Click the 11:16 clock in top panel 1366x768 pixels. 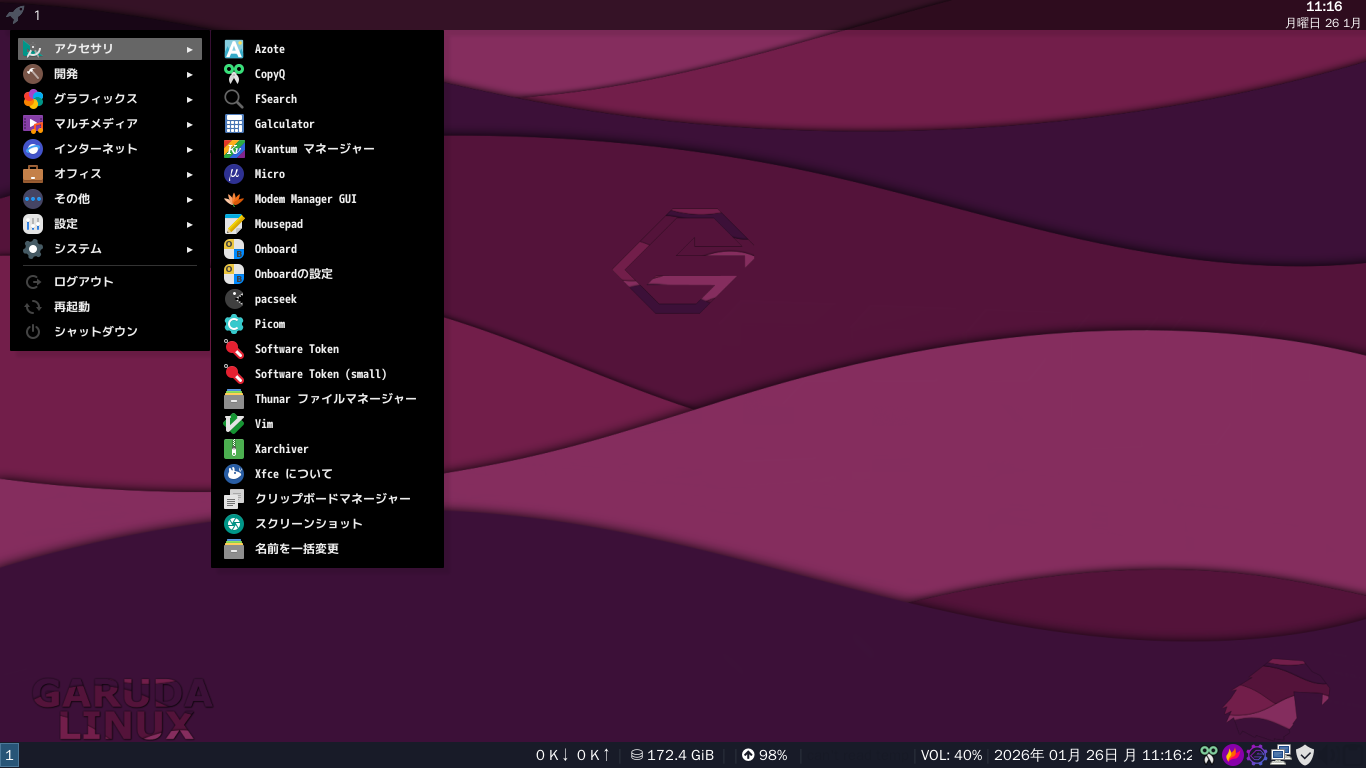(x=1324, y=7)
